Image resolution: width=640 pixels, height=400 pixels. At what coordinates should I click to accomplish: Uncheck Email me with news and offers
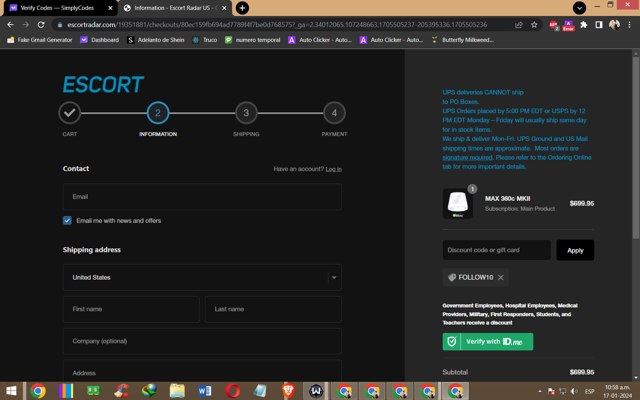pos(67,220)
